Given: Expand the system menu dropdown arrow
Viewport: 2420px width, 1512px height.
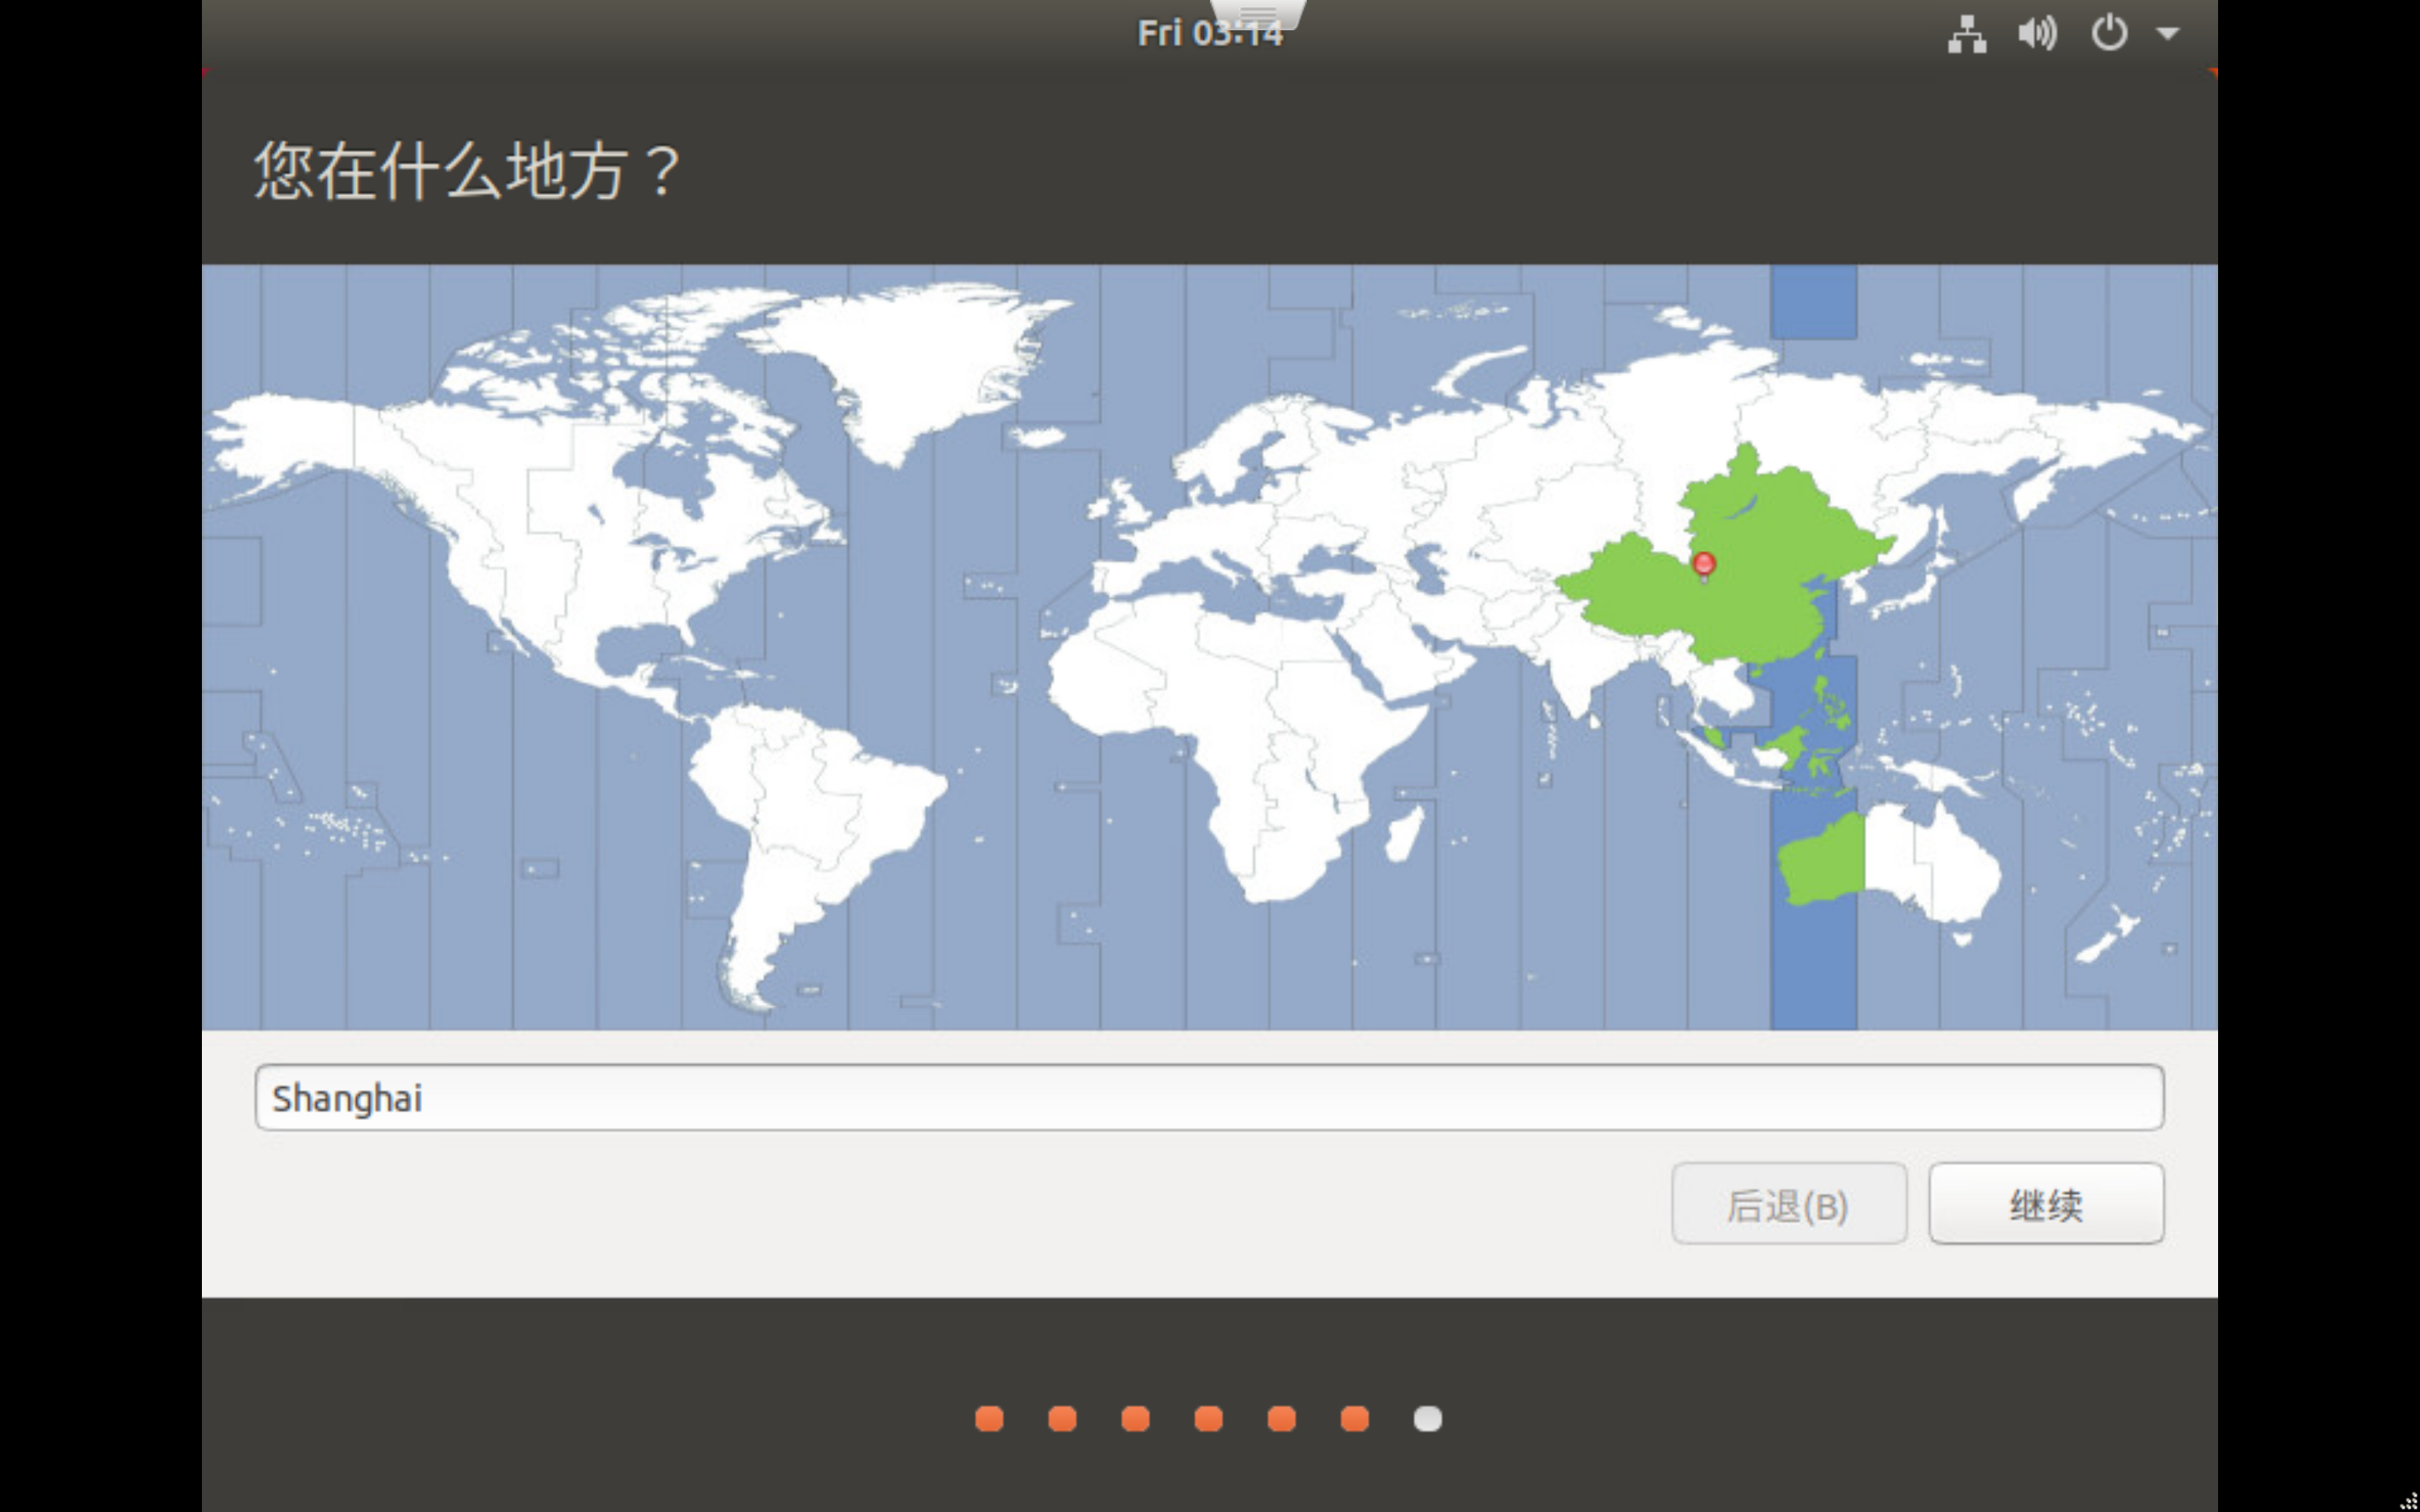Looking at the screenshot, I should [x=2167, y=34].
